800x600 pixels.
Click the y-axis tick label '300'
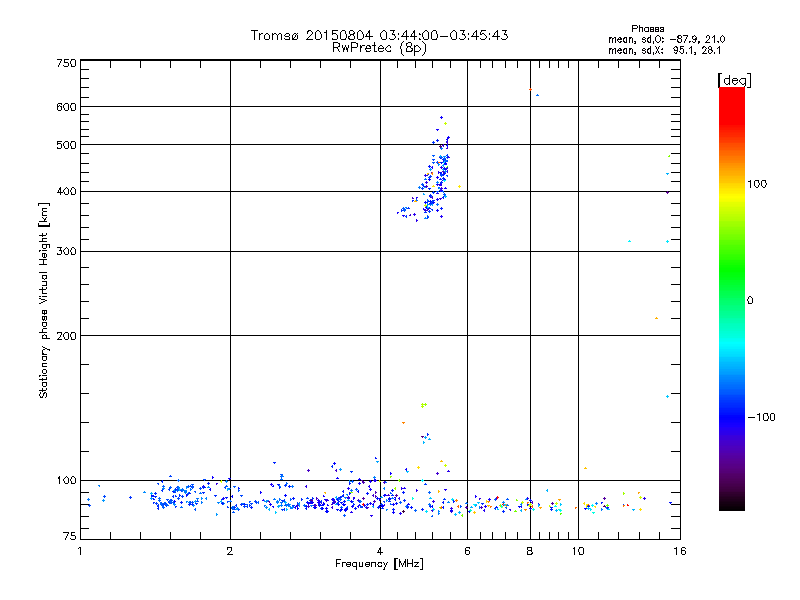coord(66,252)
